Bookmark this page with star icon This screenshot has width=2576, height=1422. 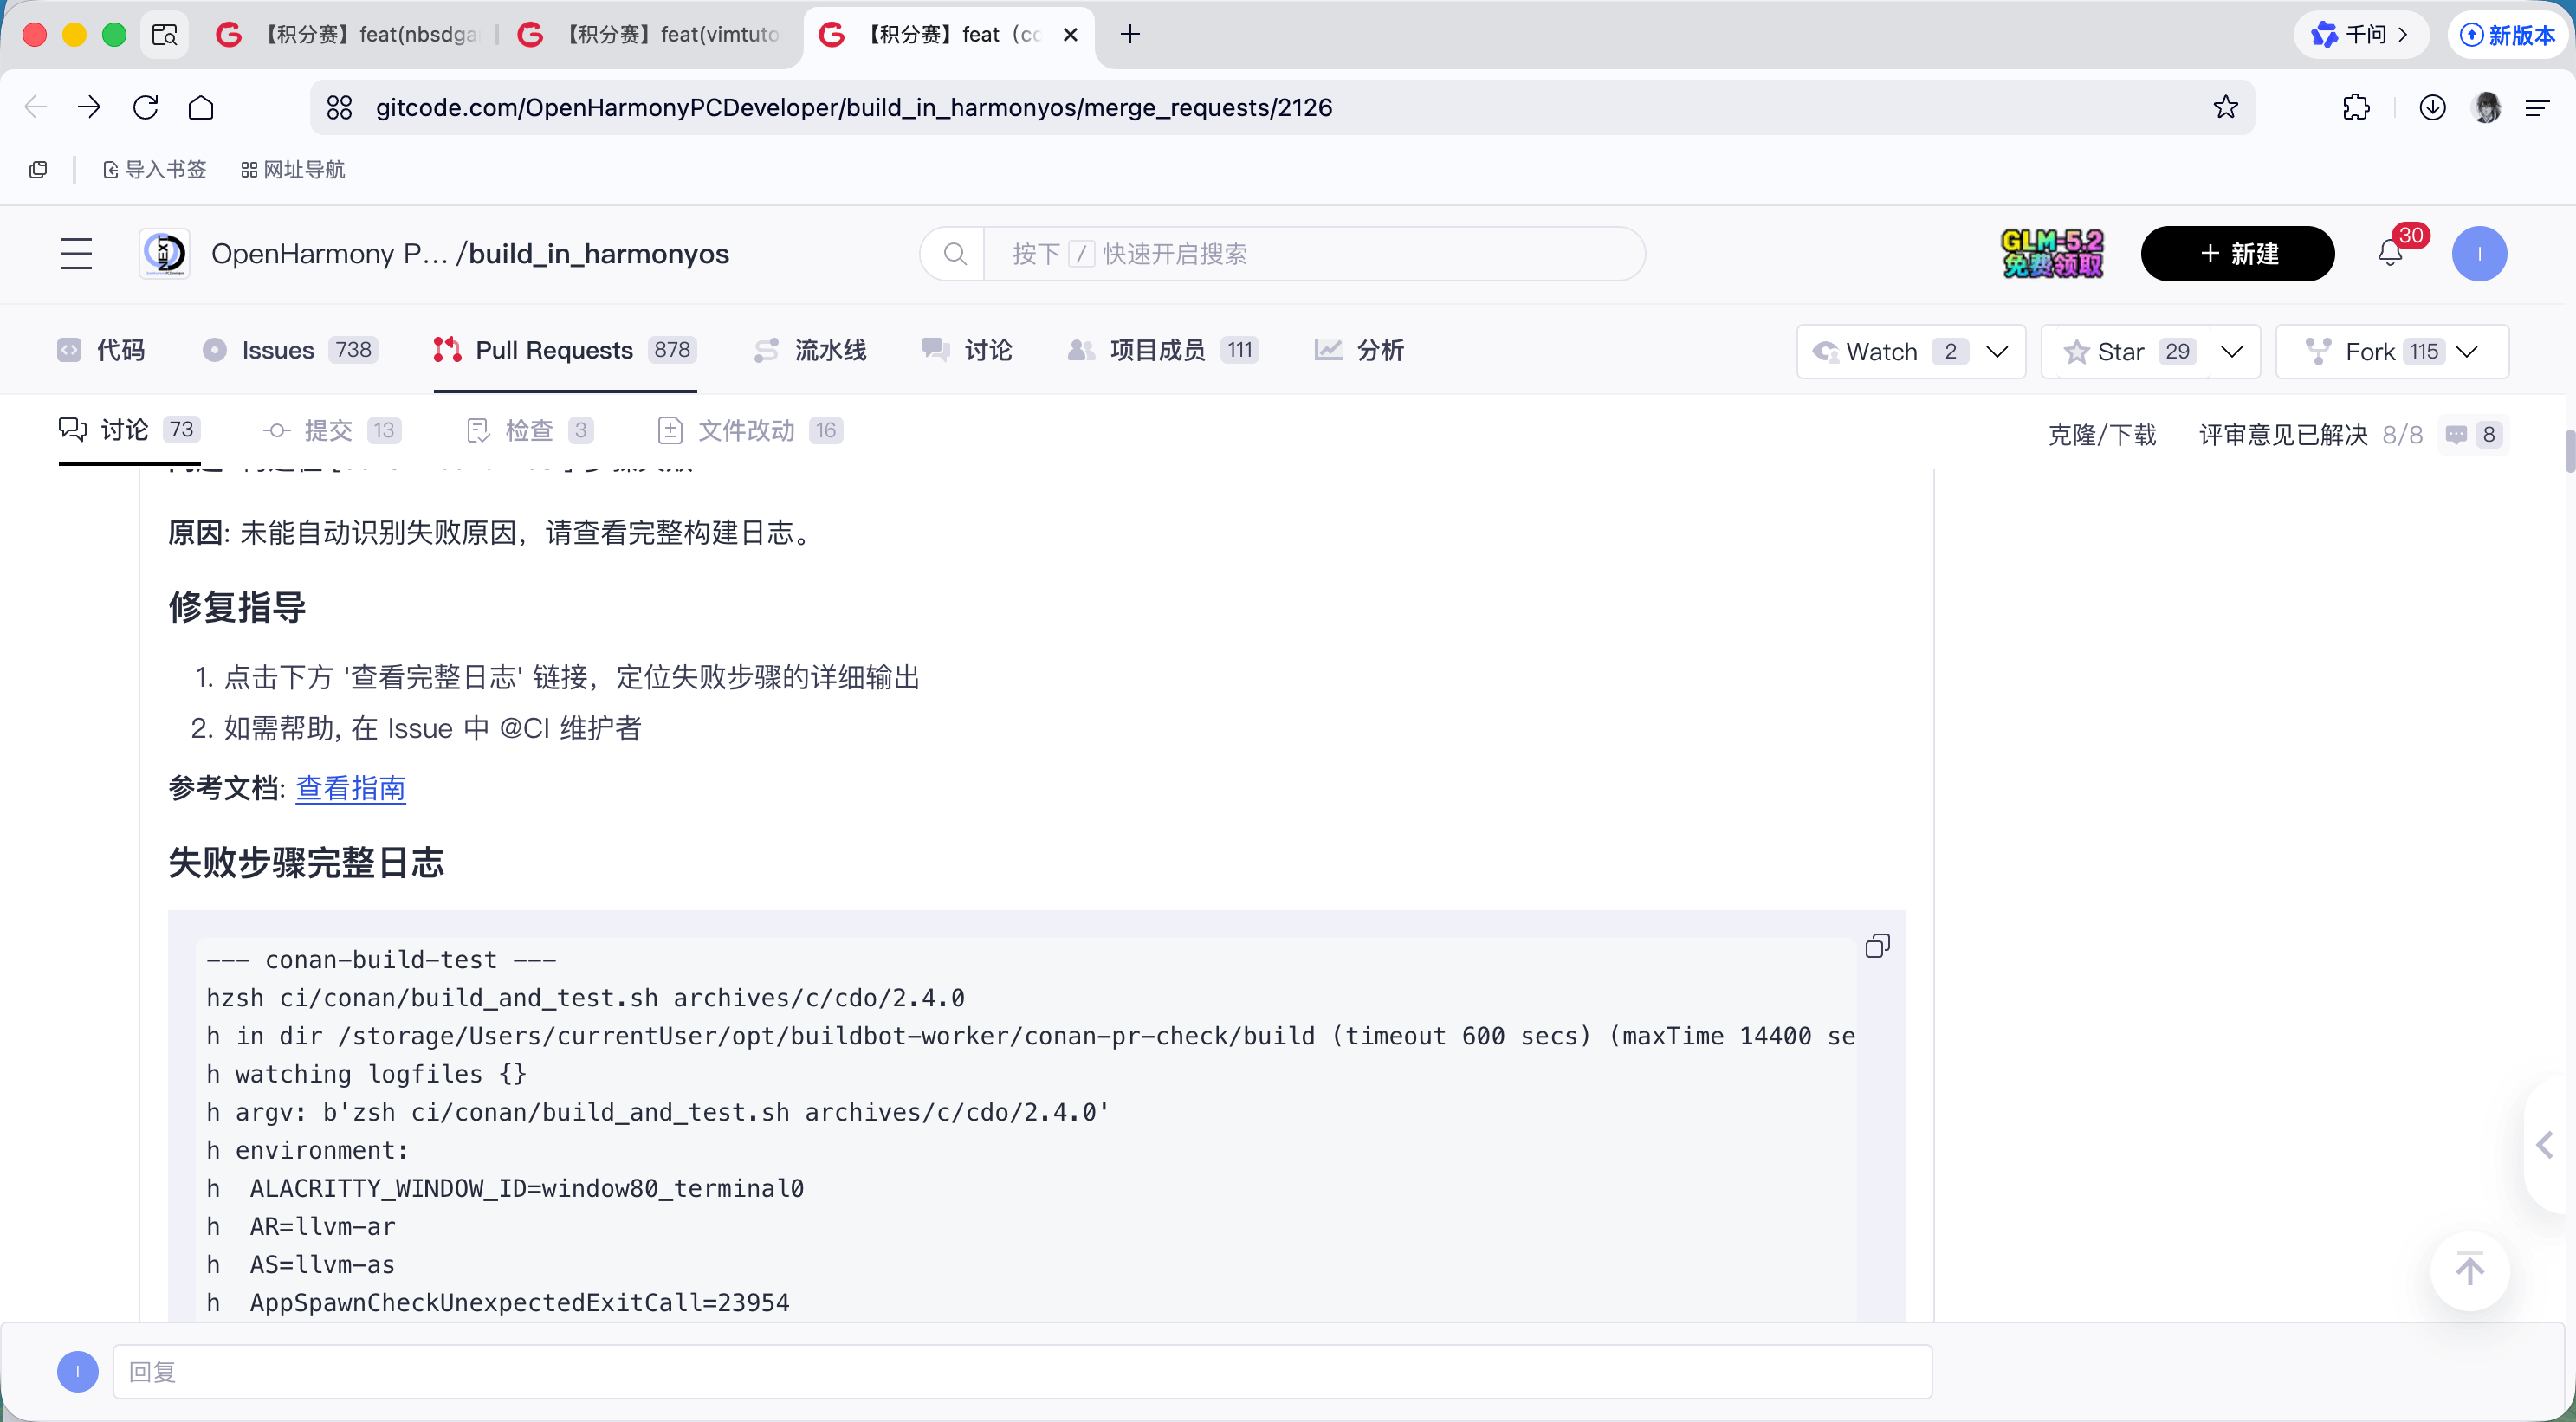pyautogui.click(x=2225, y=107)
